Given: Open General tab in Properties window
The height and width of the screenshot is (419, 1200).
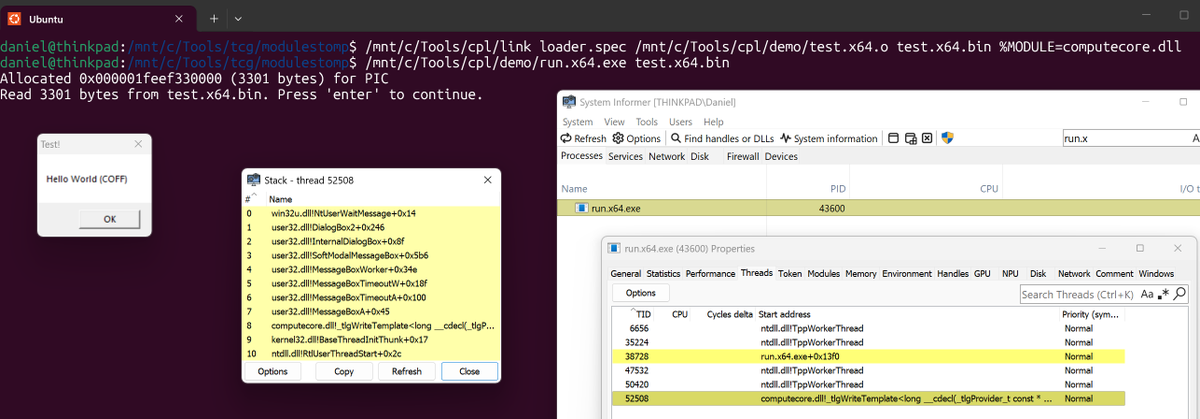Looking at the screenshot, I should [x=626, y=273].
